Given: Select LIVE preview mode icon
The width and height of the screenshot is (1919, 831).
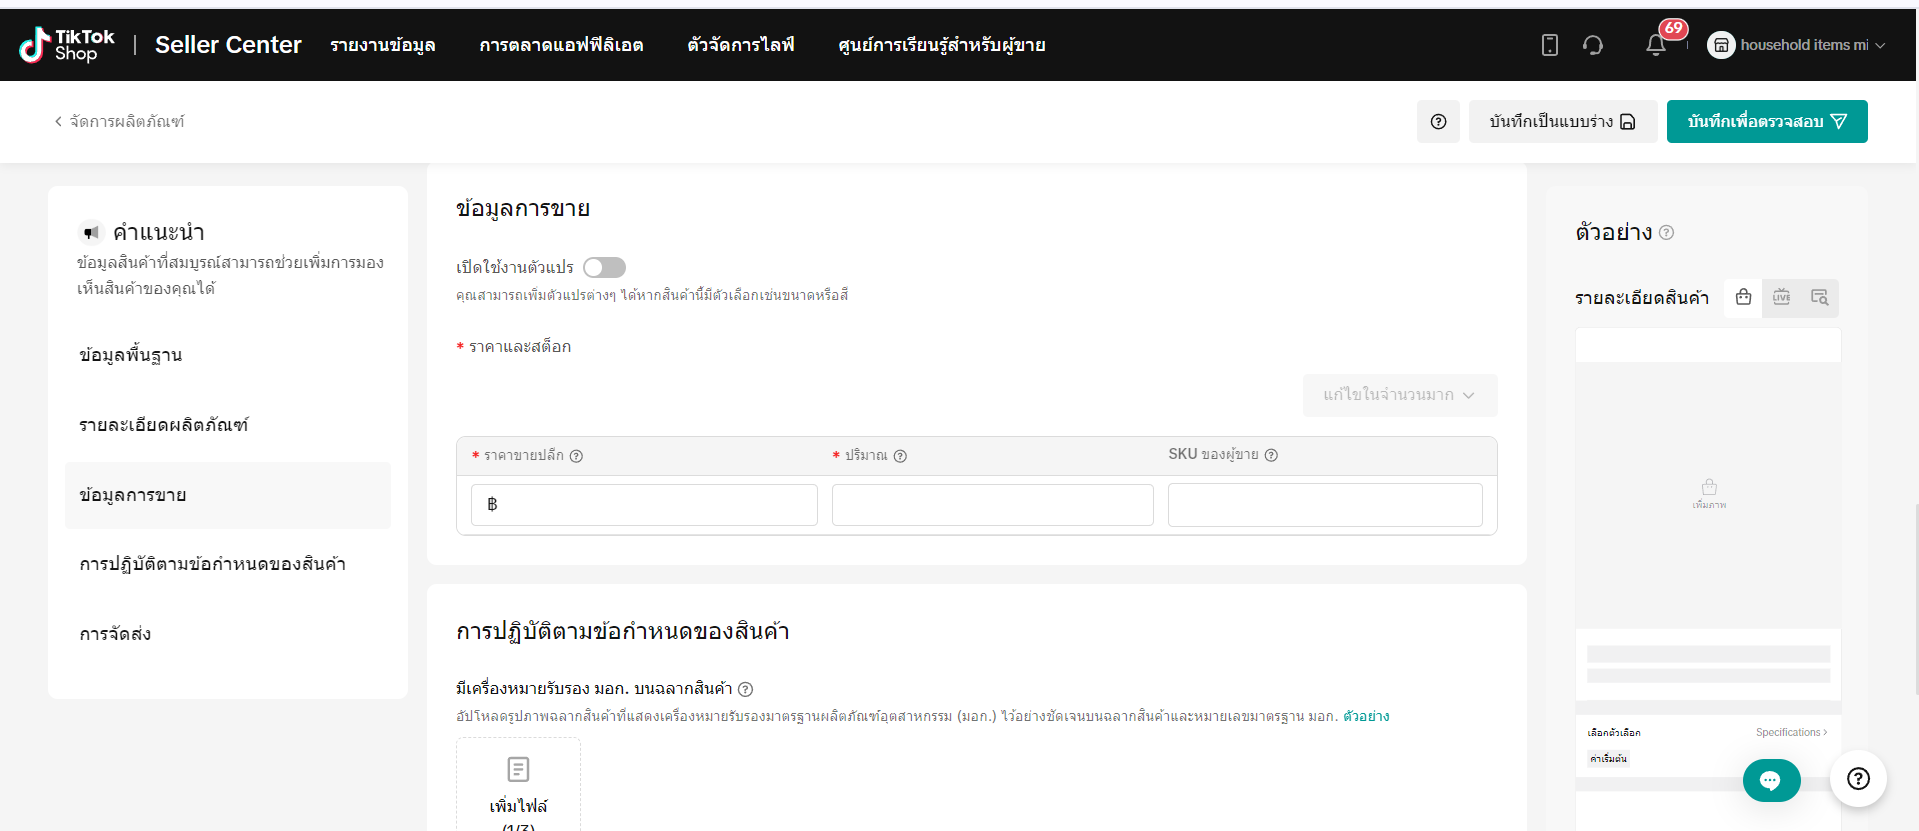Looking at the screenshot, I should (x=1781, y=297).
